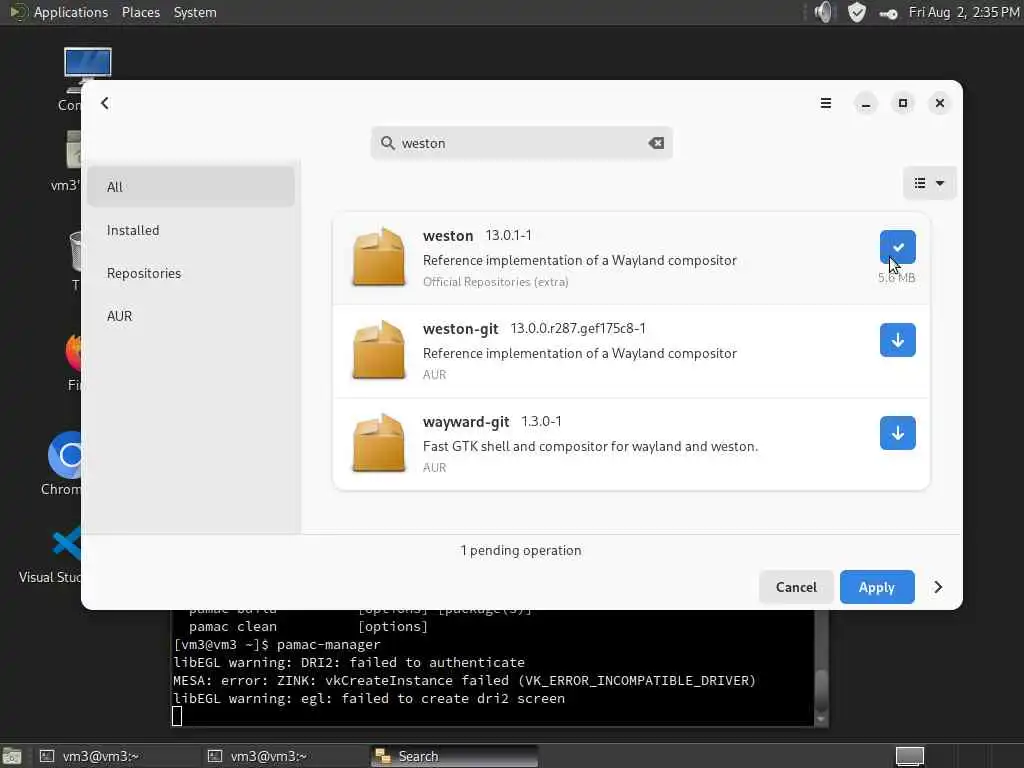Click Official Repositories (extra) label
Viewport: 1024px width, 768px height.
click(x=496, y=282)
